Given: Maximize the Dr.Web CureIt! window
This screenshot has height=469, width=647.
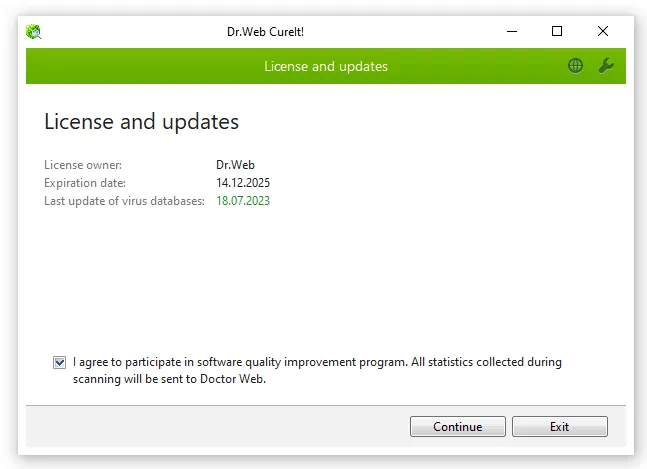Looking at the screenshot, I should coord(557,31).
